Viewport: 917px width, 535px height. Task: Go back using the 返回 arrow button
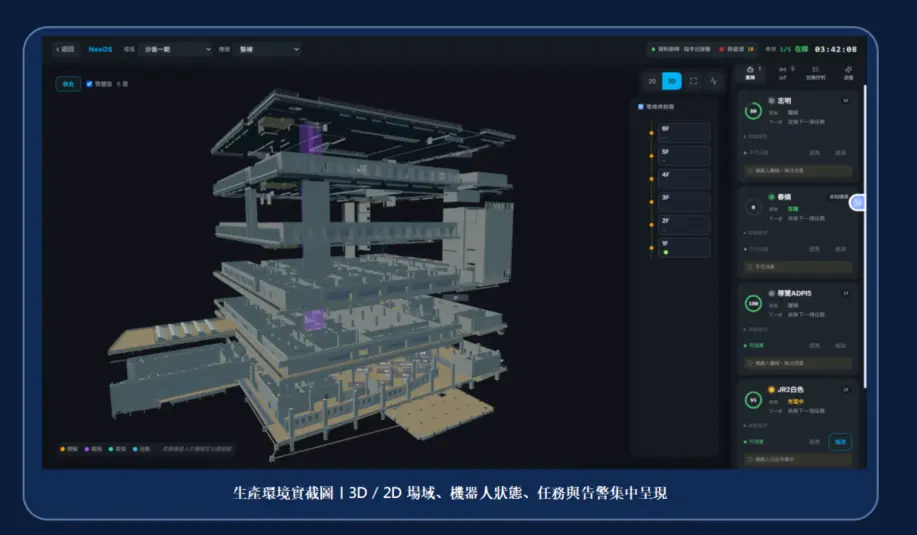pos(65,49)
